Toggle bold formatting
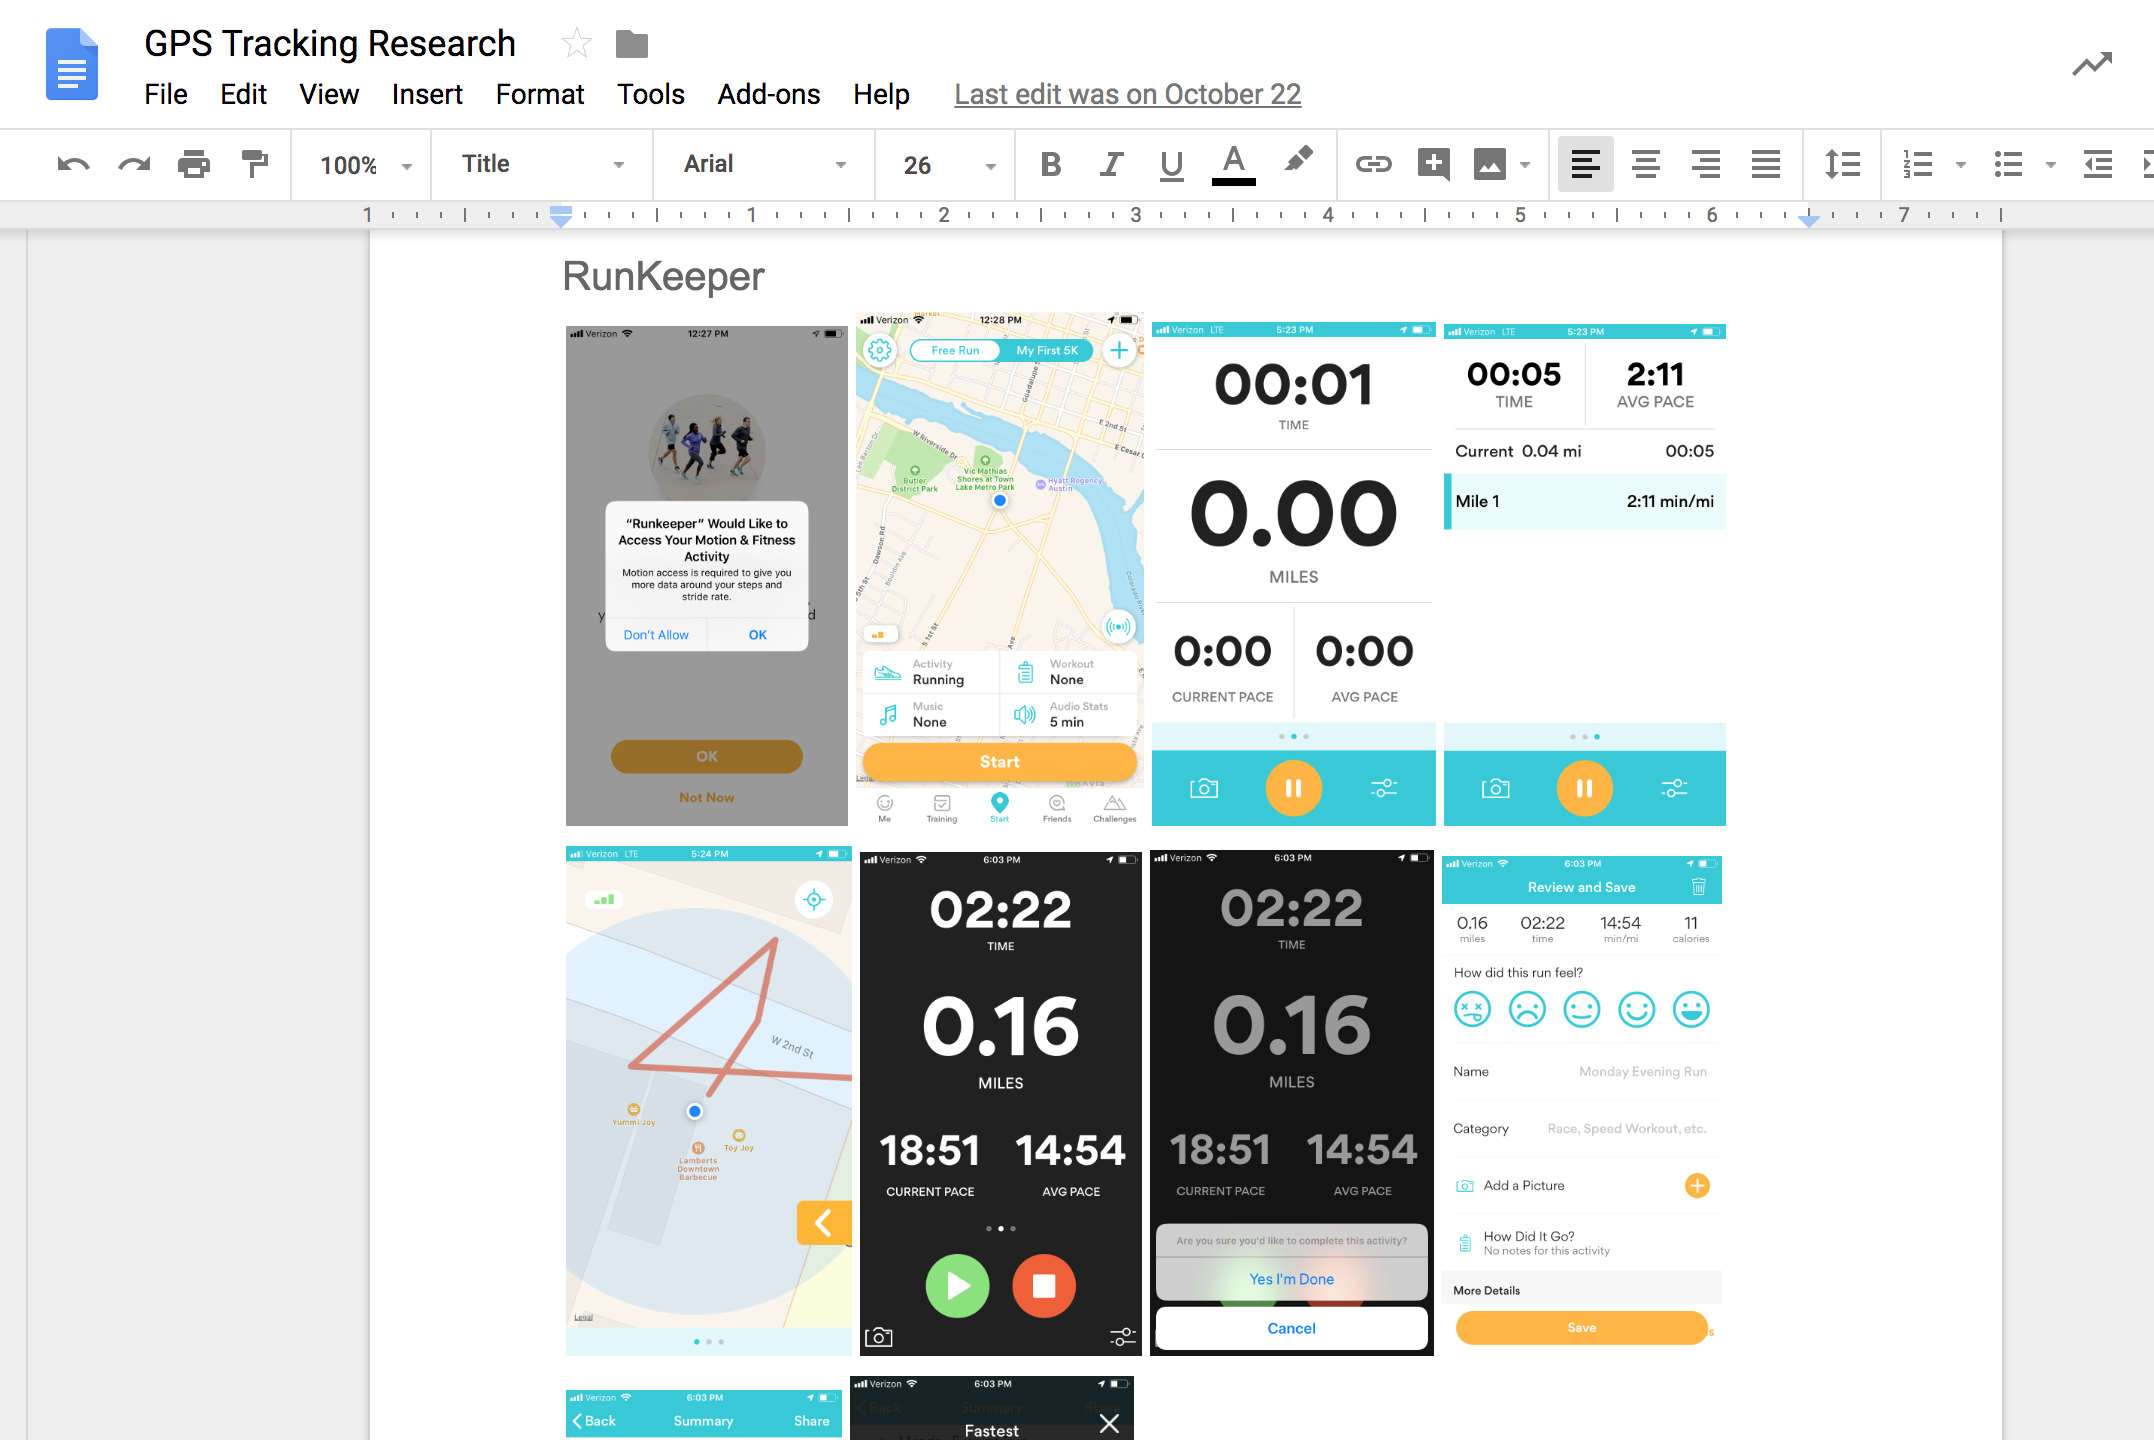Image resolution: width=2154 pixels, height=1440 pixels. click(x=1050, y=164)
